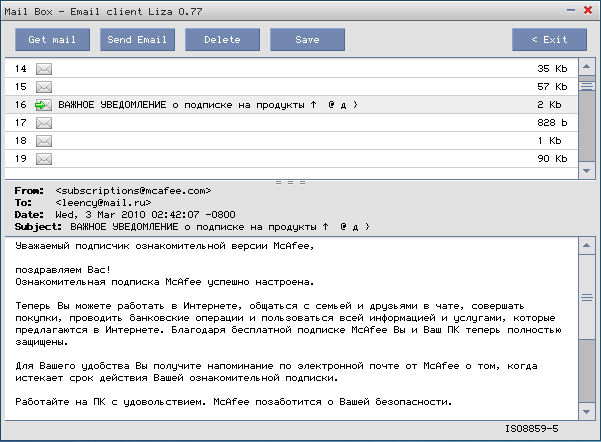This screenshot has width=601, height=442.
Task: Click the ISO8859-5 encoding label
Action: click(531, 429)
